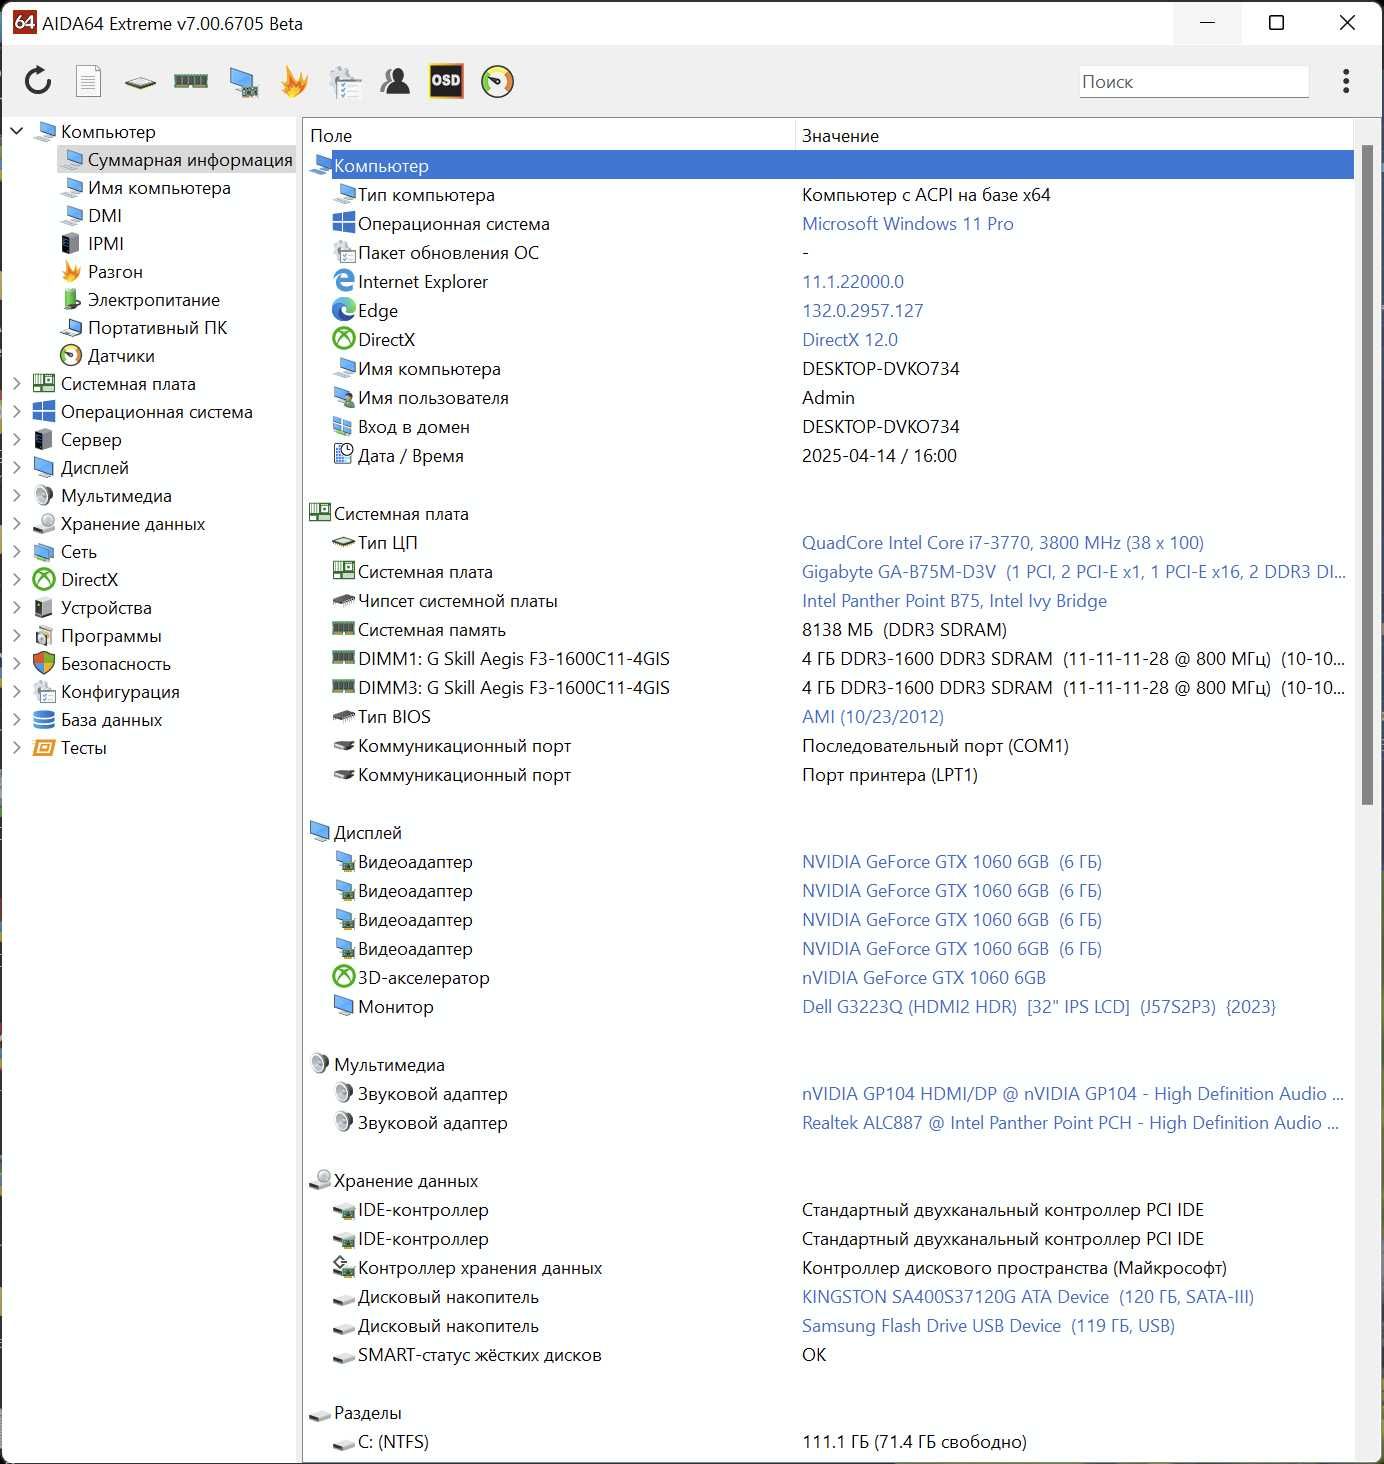Select the highlighted Компьютер header row
This screenshot has height=1464, width=1384.
[830, 165]
